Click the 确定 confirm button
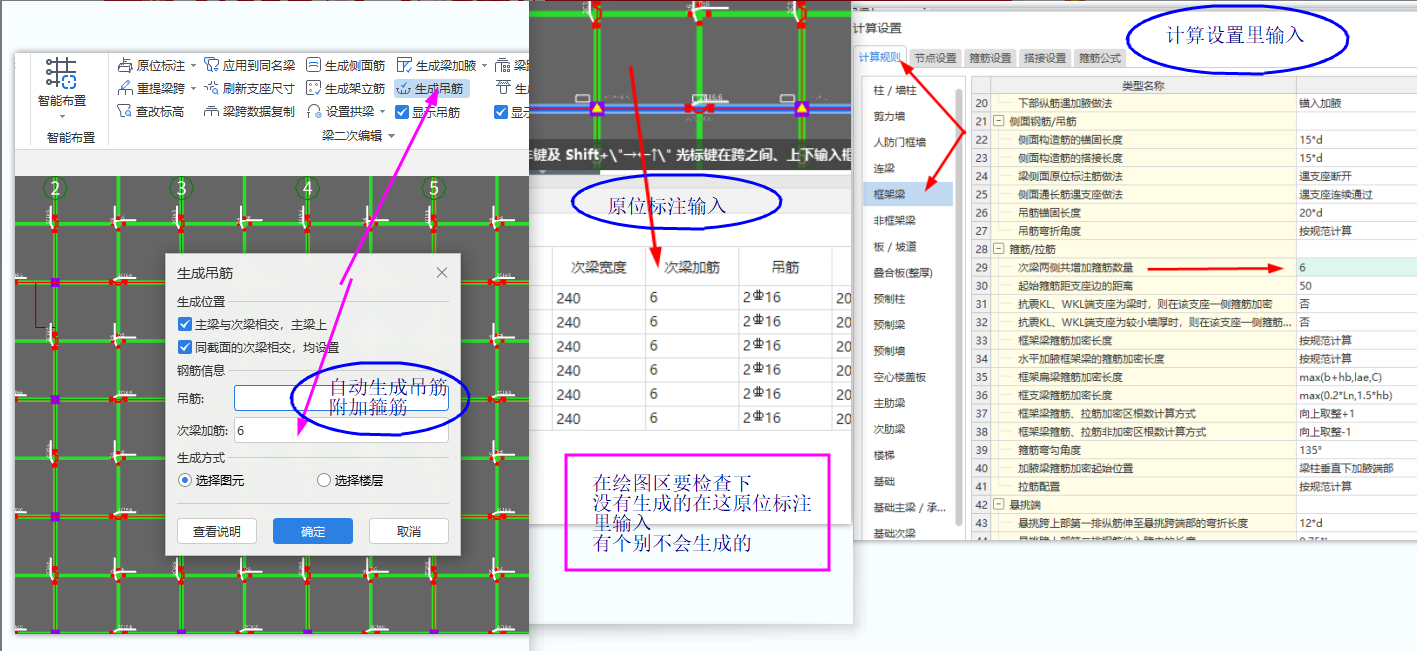The image size is (1417, 651). tap(313, 531)
